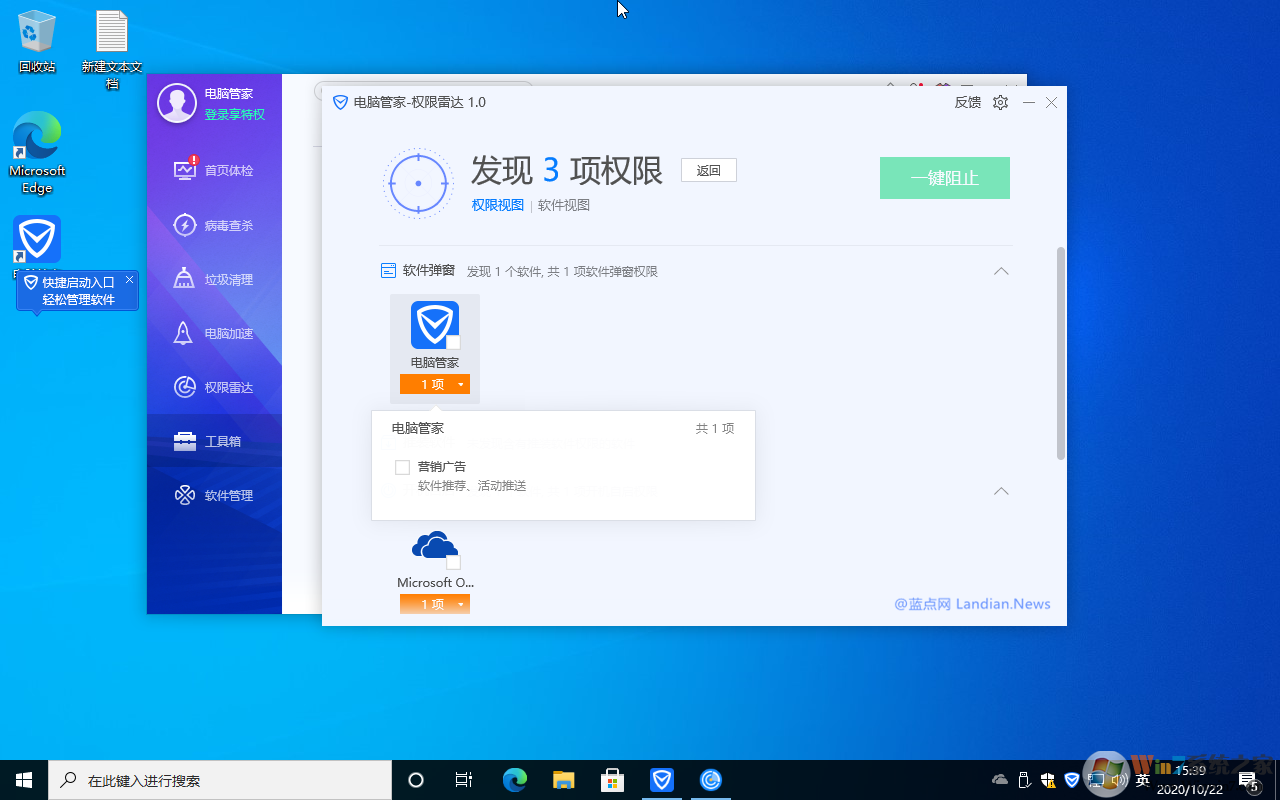Check the 营销广告 permission checkbox
Screen dimensions: 1280x800
(x=402, y=466)
